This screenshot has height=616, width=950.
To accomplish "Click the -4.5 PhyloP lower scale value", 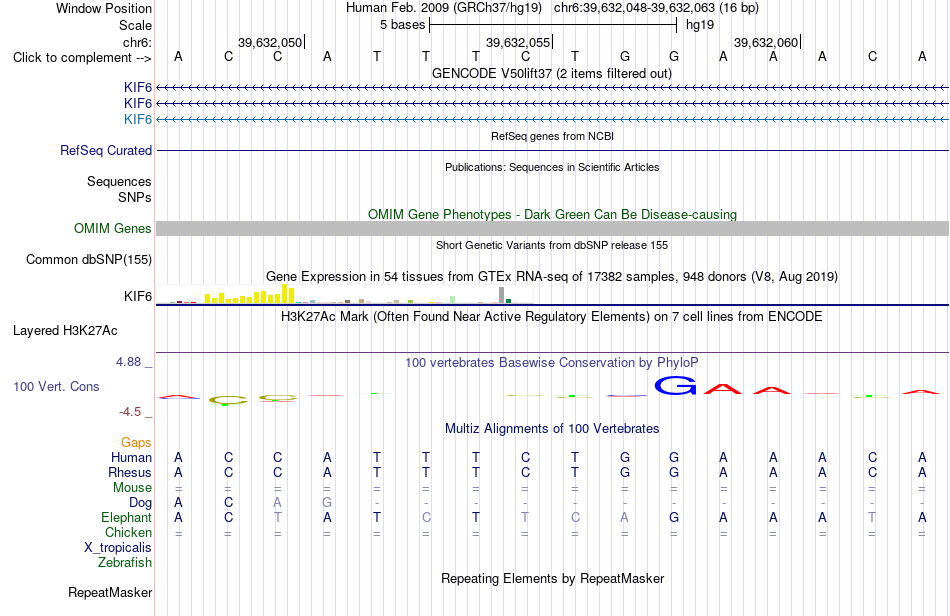I will [130, 412].
